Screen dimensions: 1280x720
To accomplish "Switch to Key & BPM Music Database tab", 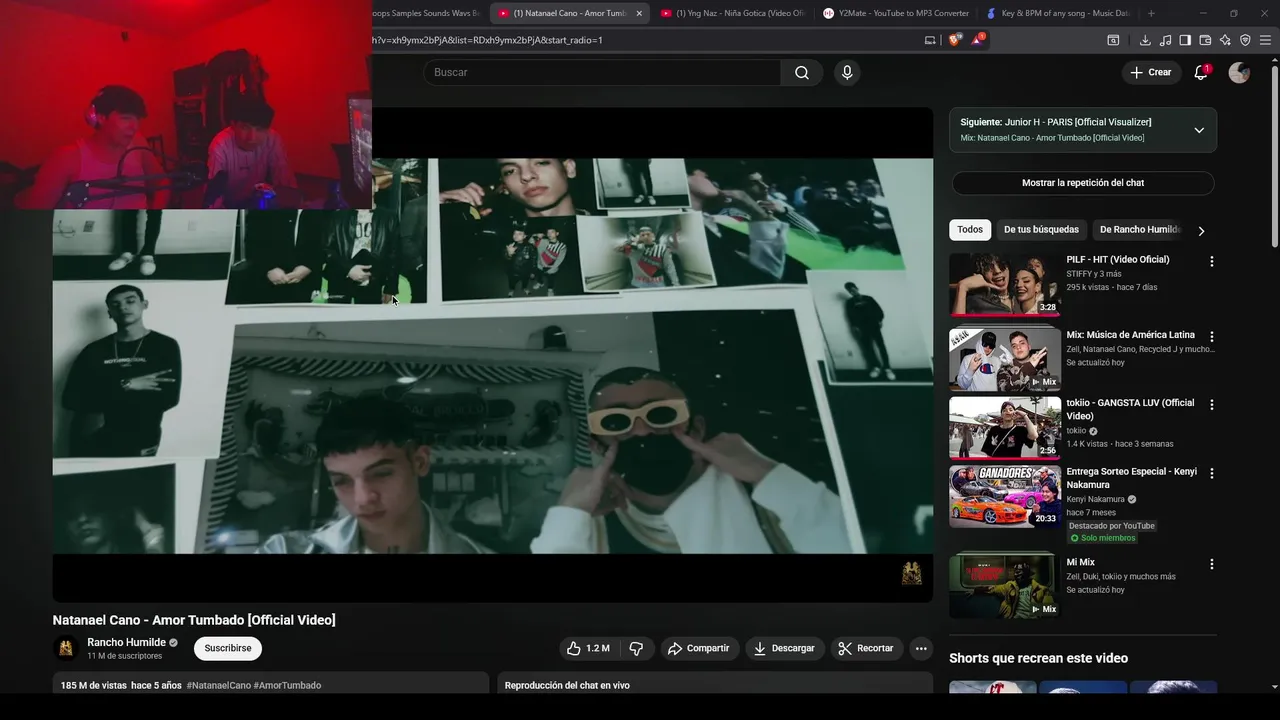I will (1058, 13).
